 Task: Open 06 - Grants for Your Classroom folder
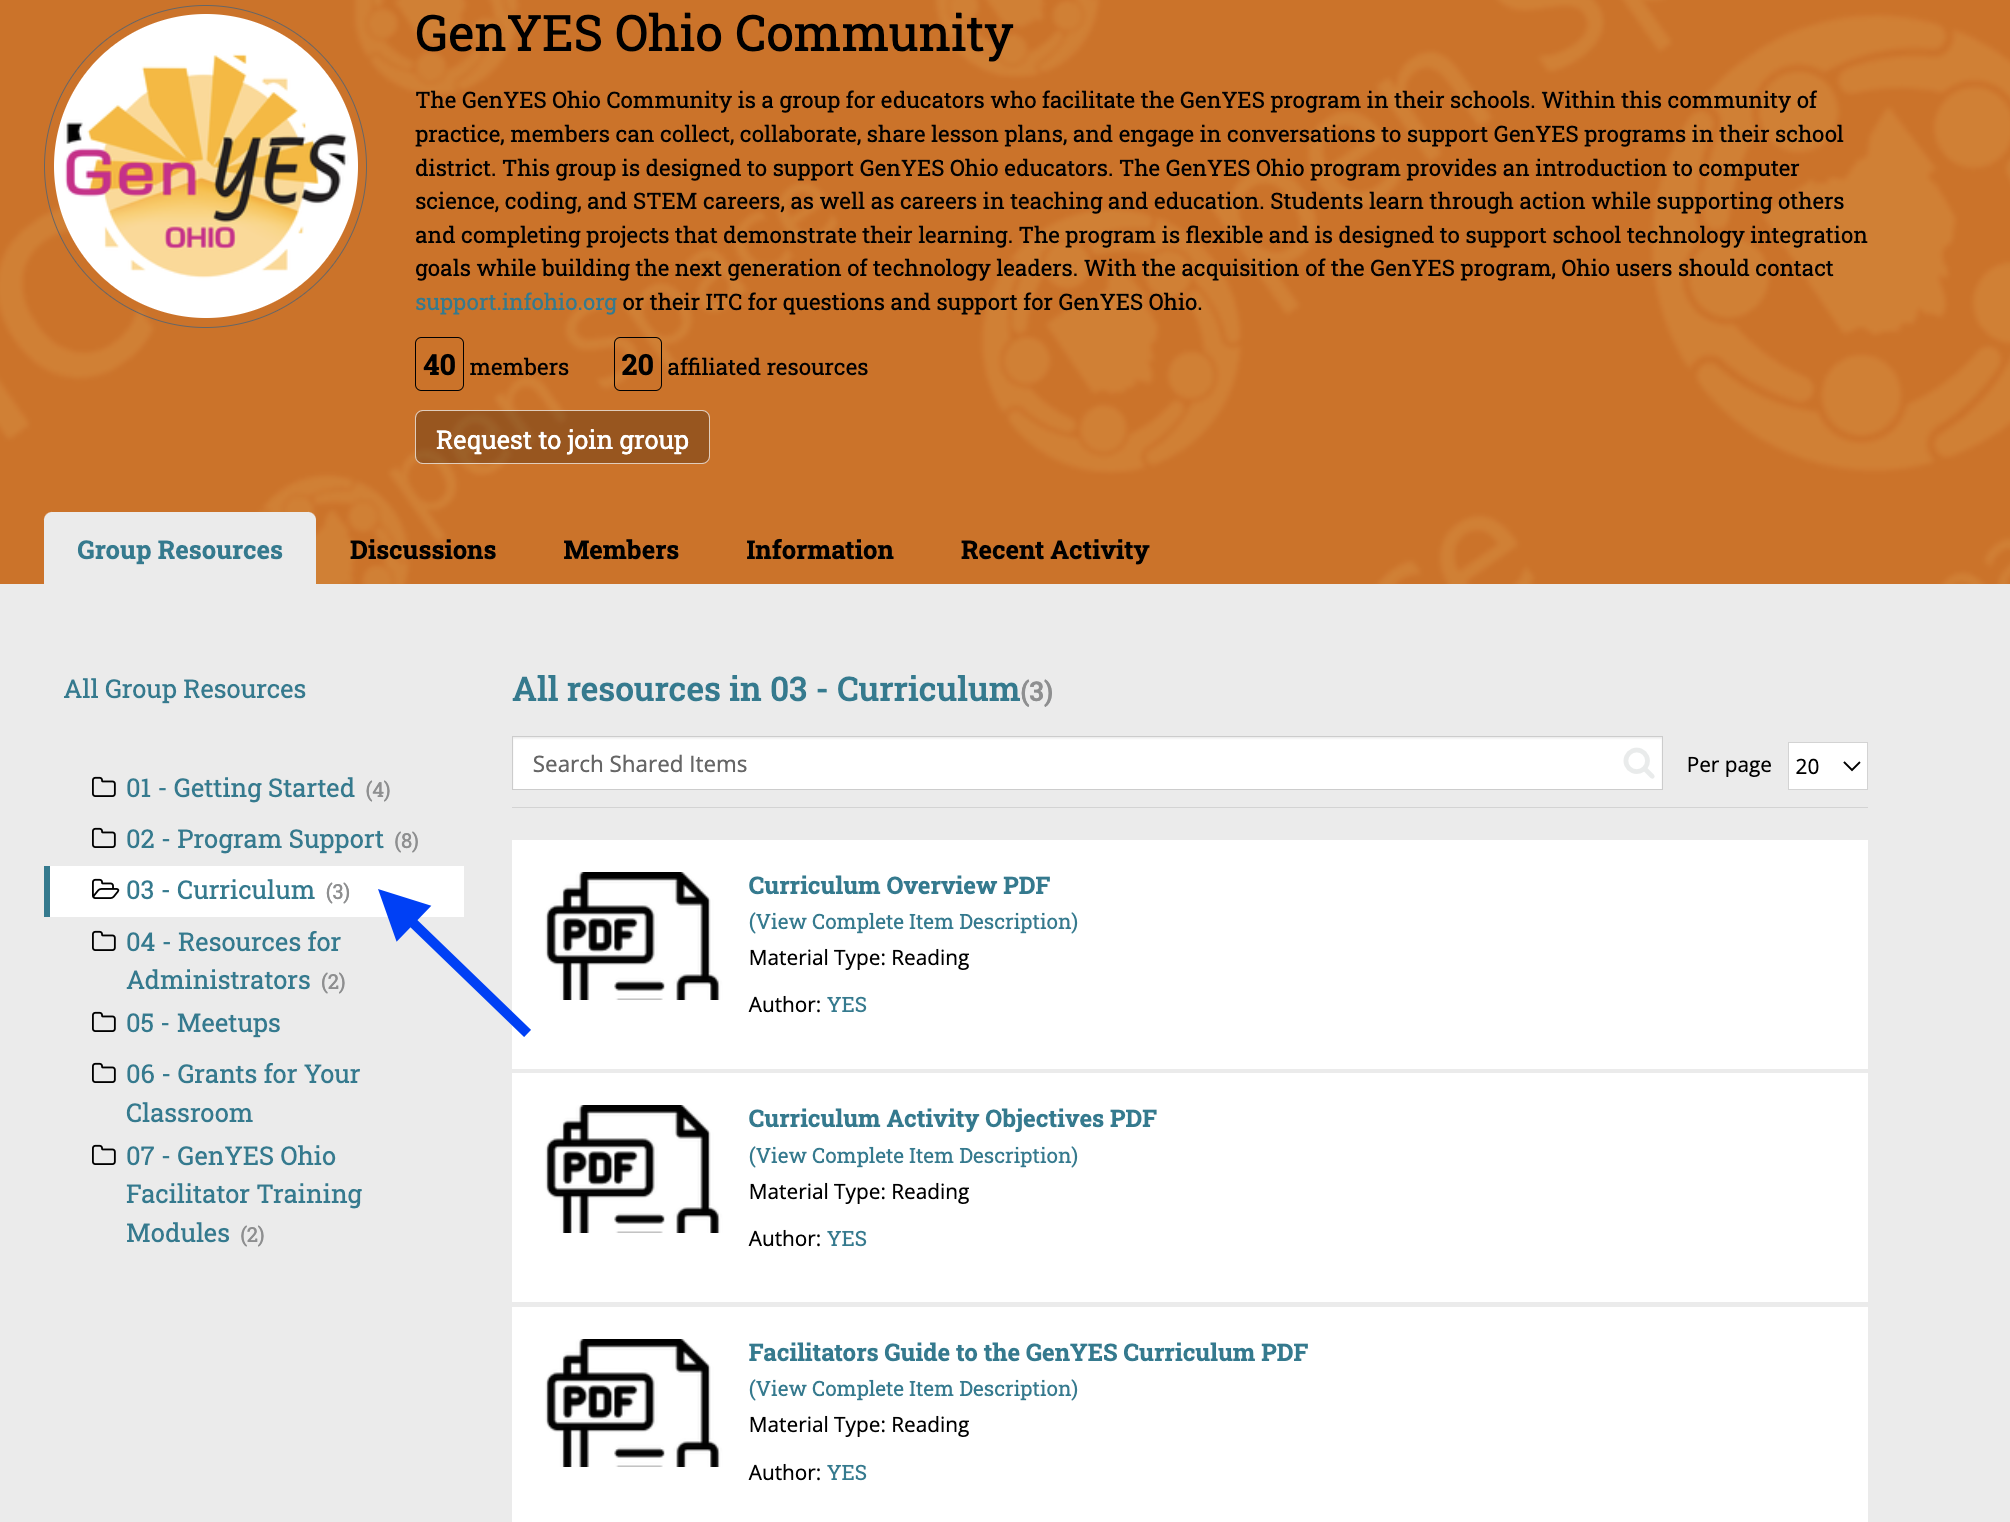[x=243, y=1093]
